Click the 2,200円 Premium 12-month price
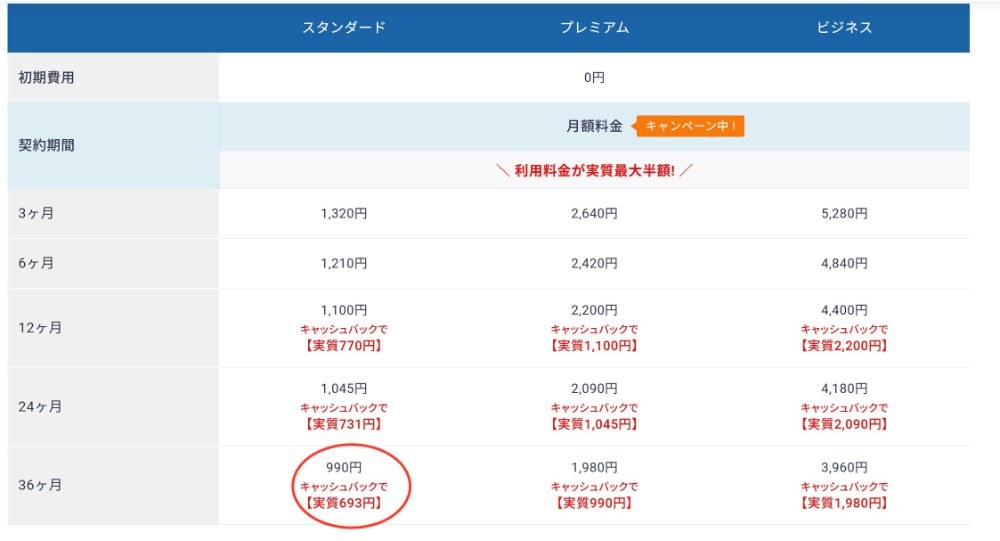This screenshot has width=1000, height=541. (594, 310)
